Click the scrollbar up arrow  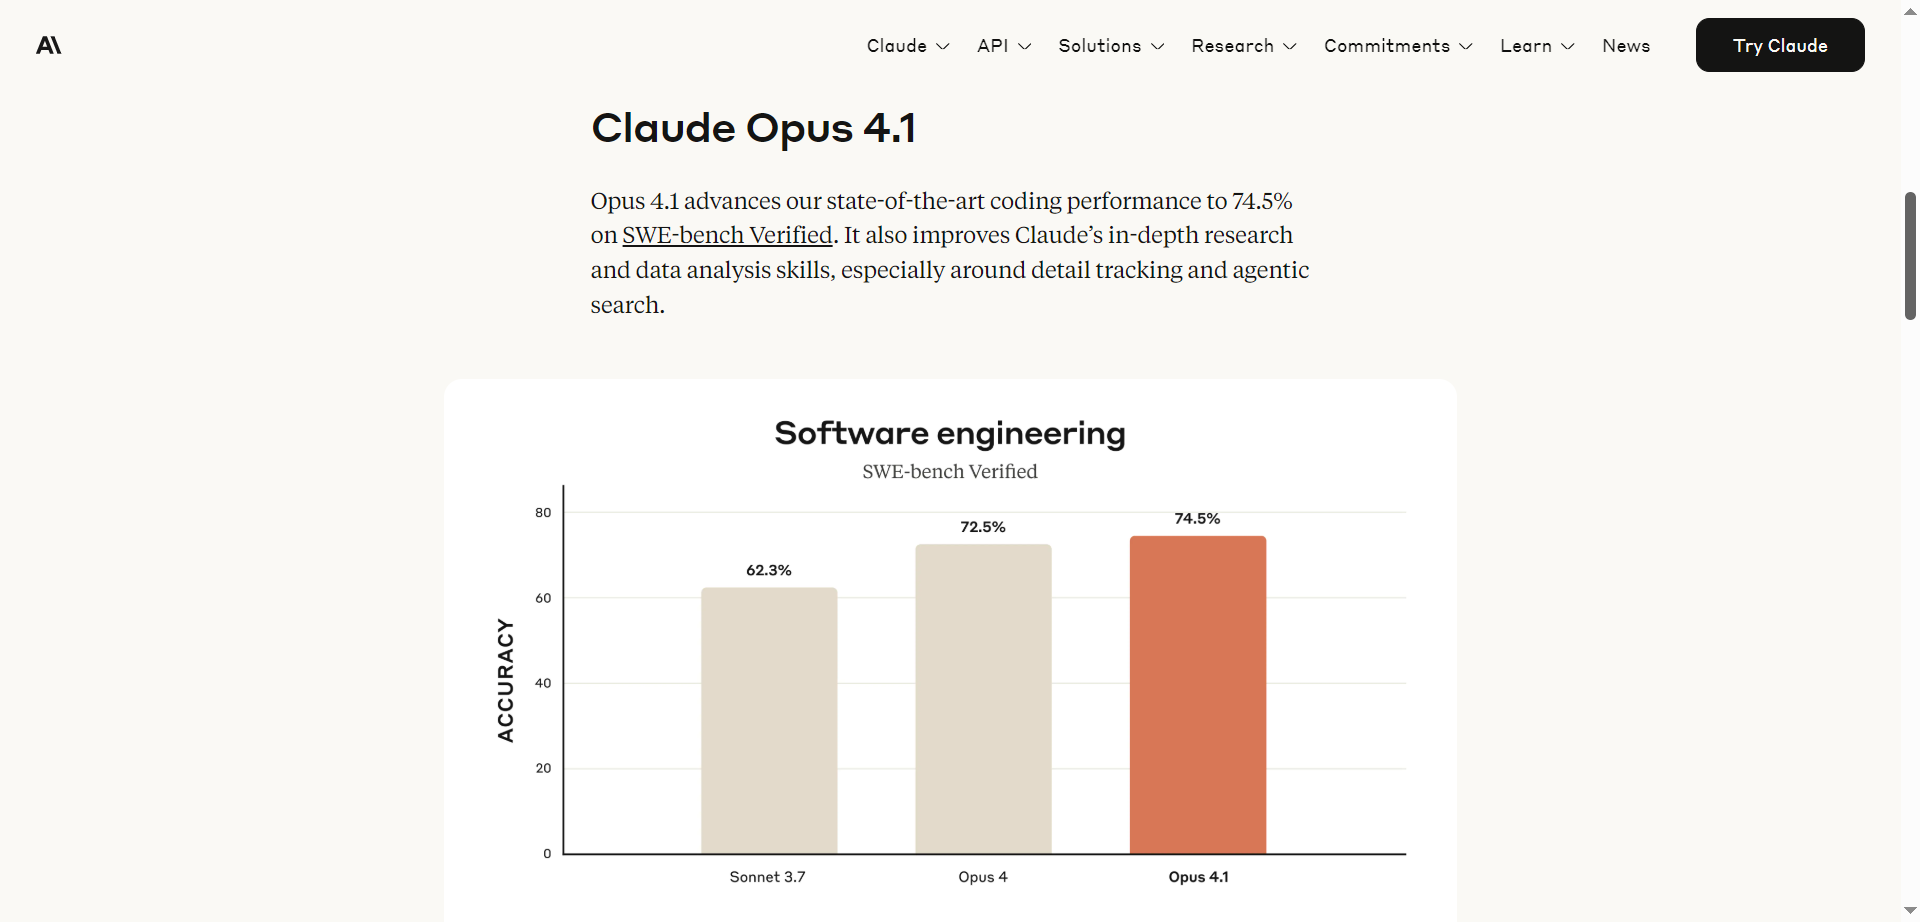pos(1910,10)
